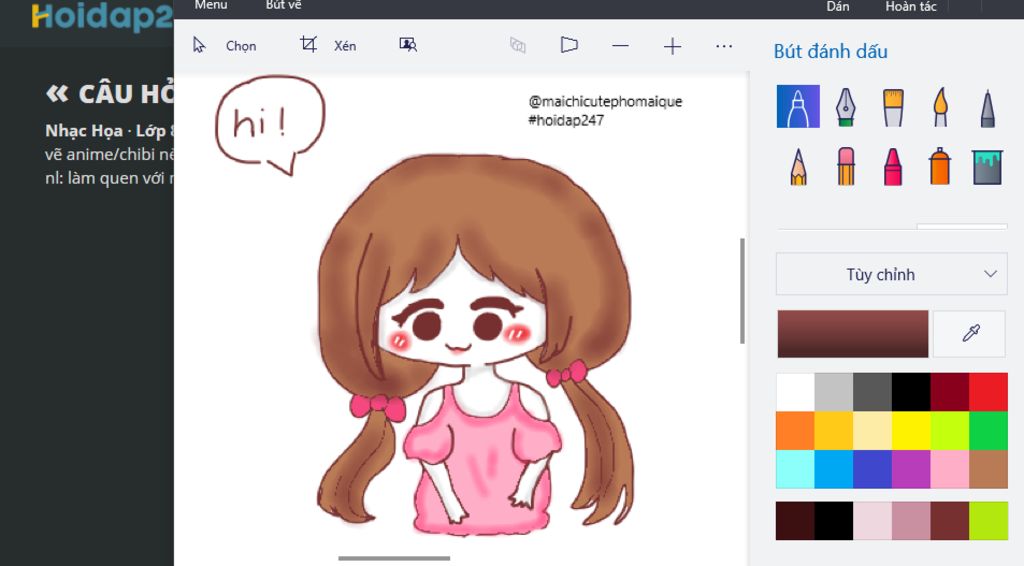Zoom out with the minus icon
1024x566 pixels.
point(620,46)
